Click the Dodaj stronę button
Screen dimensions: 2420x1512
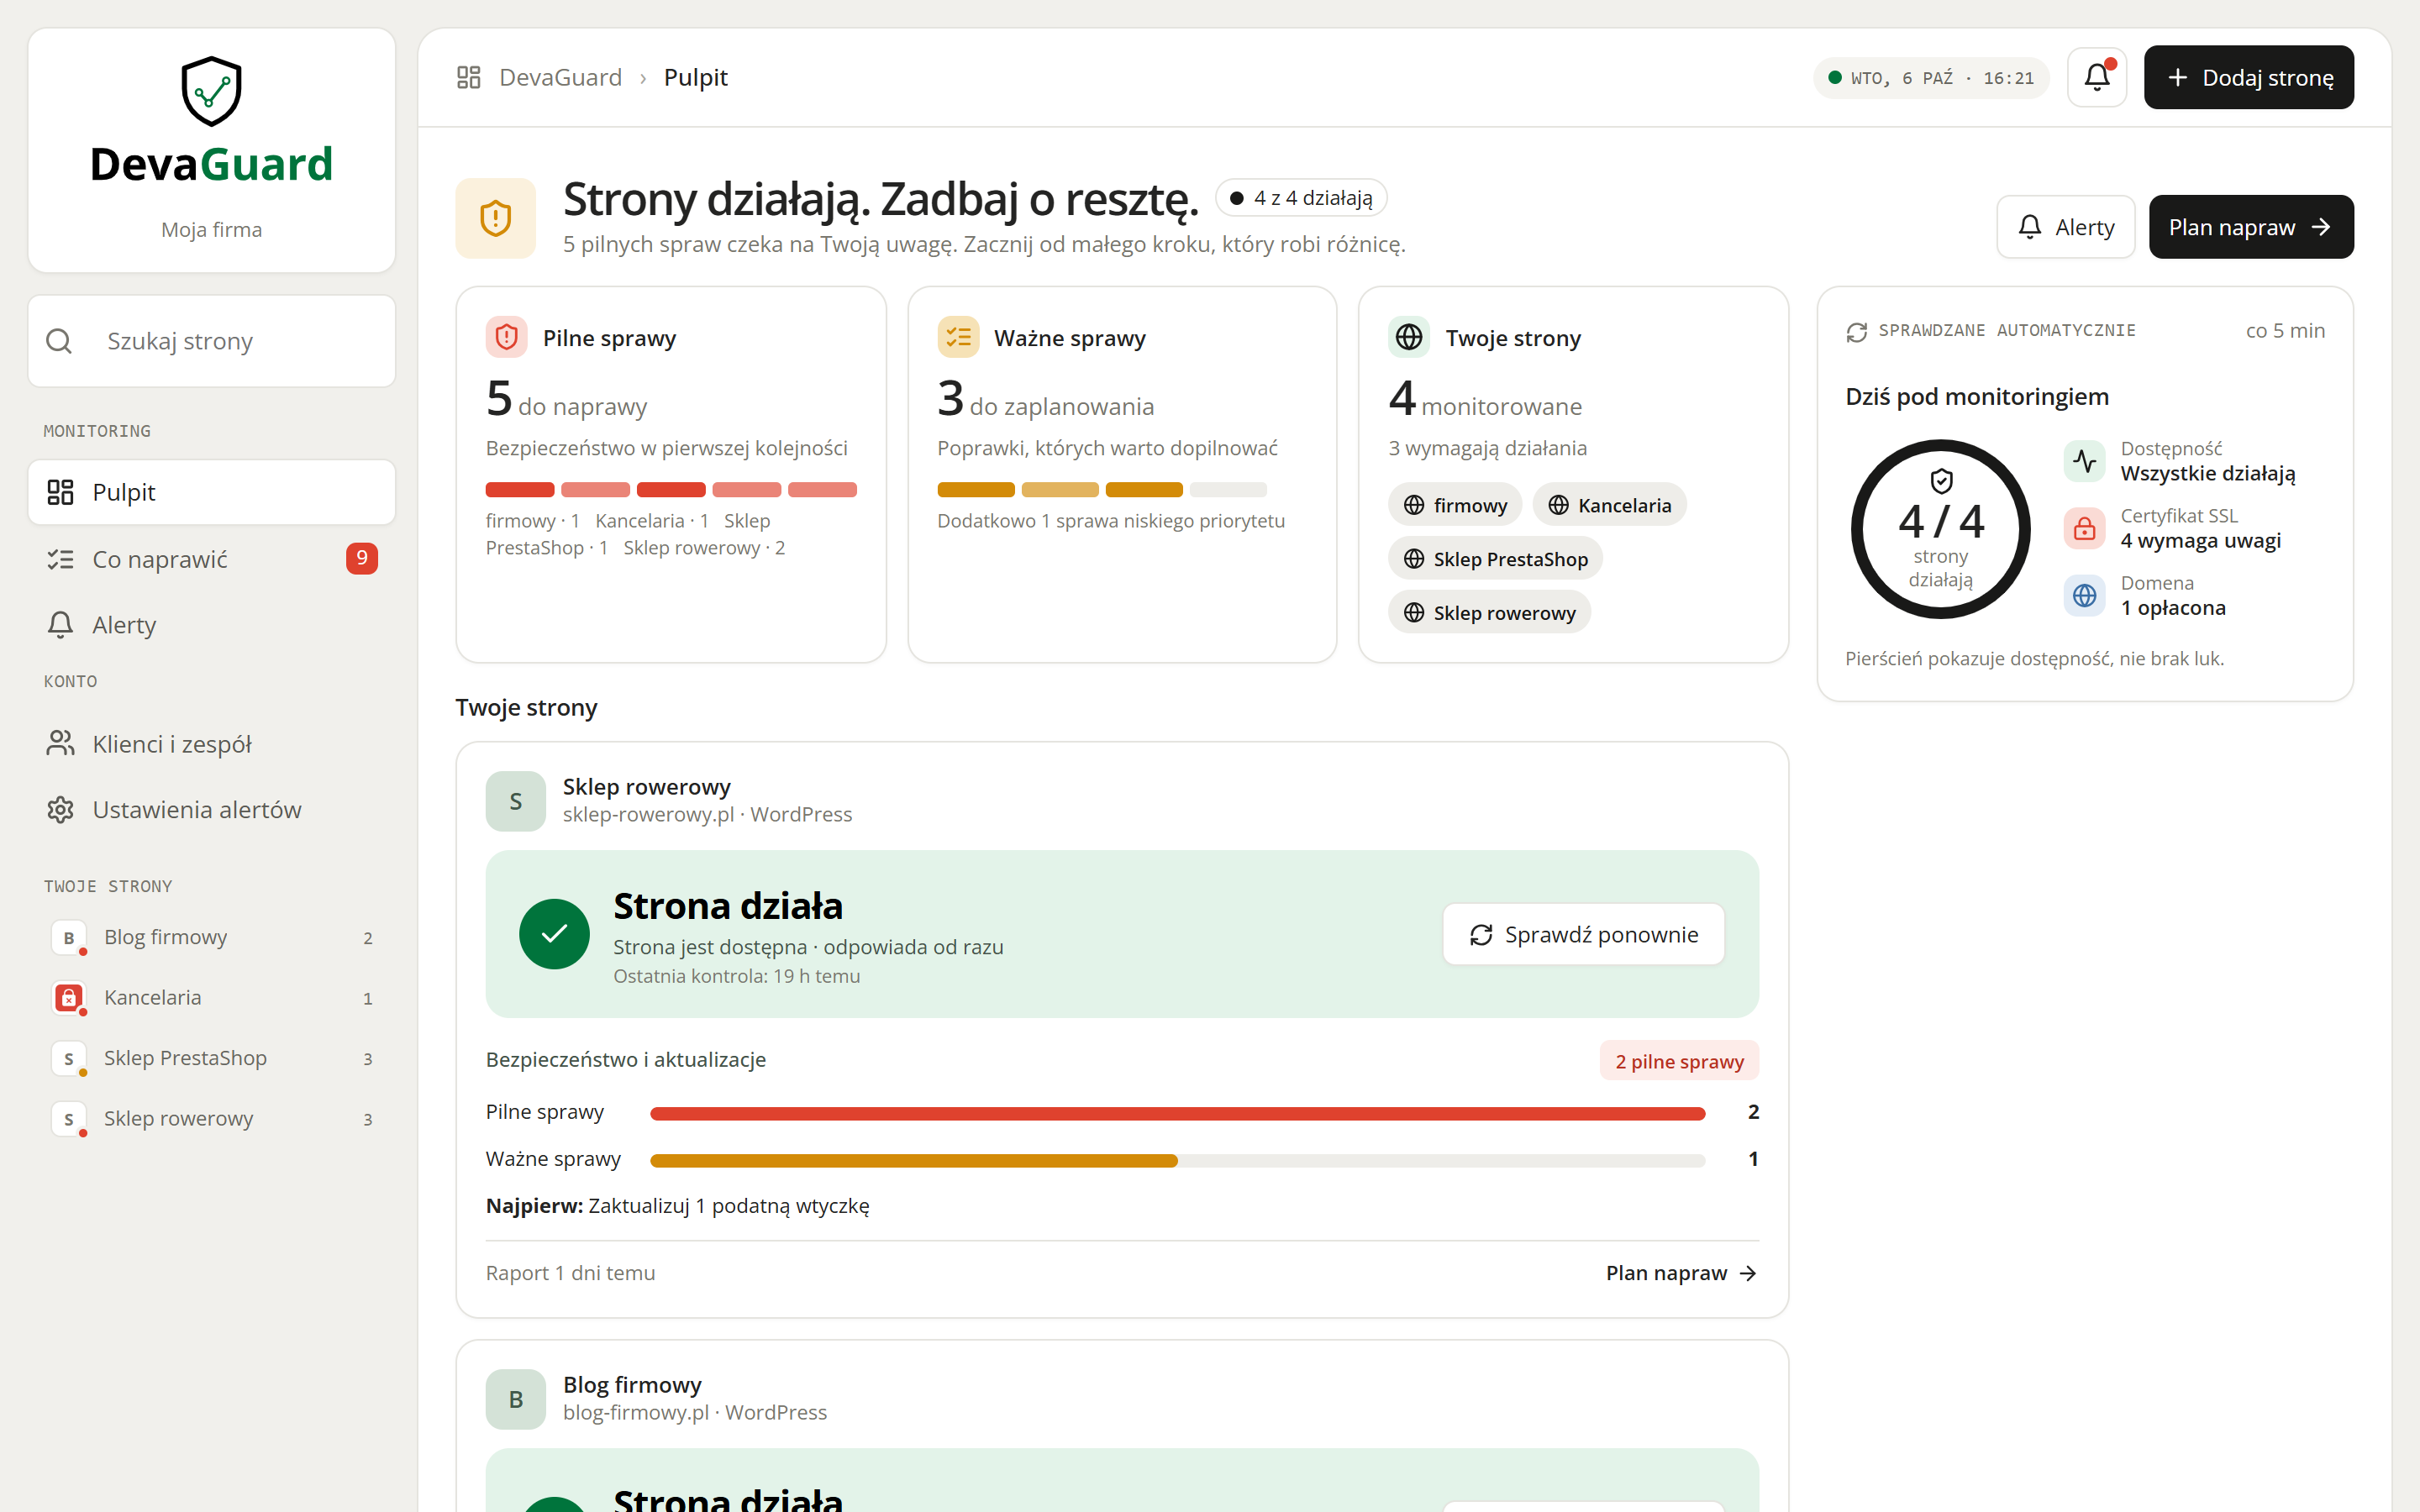(x=2248, y=77)
